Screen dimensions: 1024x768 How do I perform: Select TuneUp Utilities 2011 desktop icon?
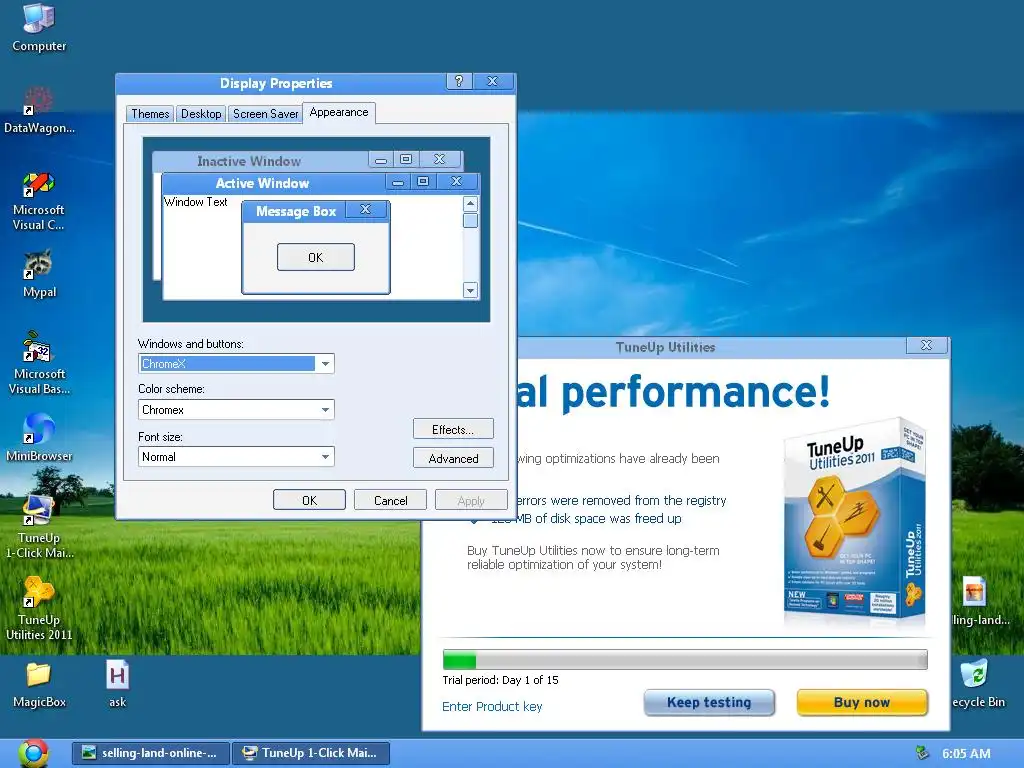click(x=39, y=608)
